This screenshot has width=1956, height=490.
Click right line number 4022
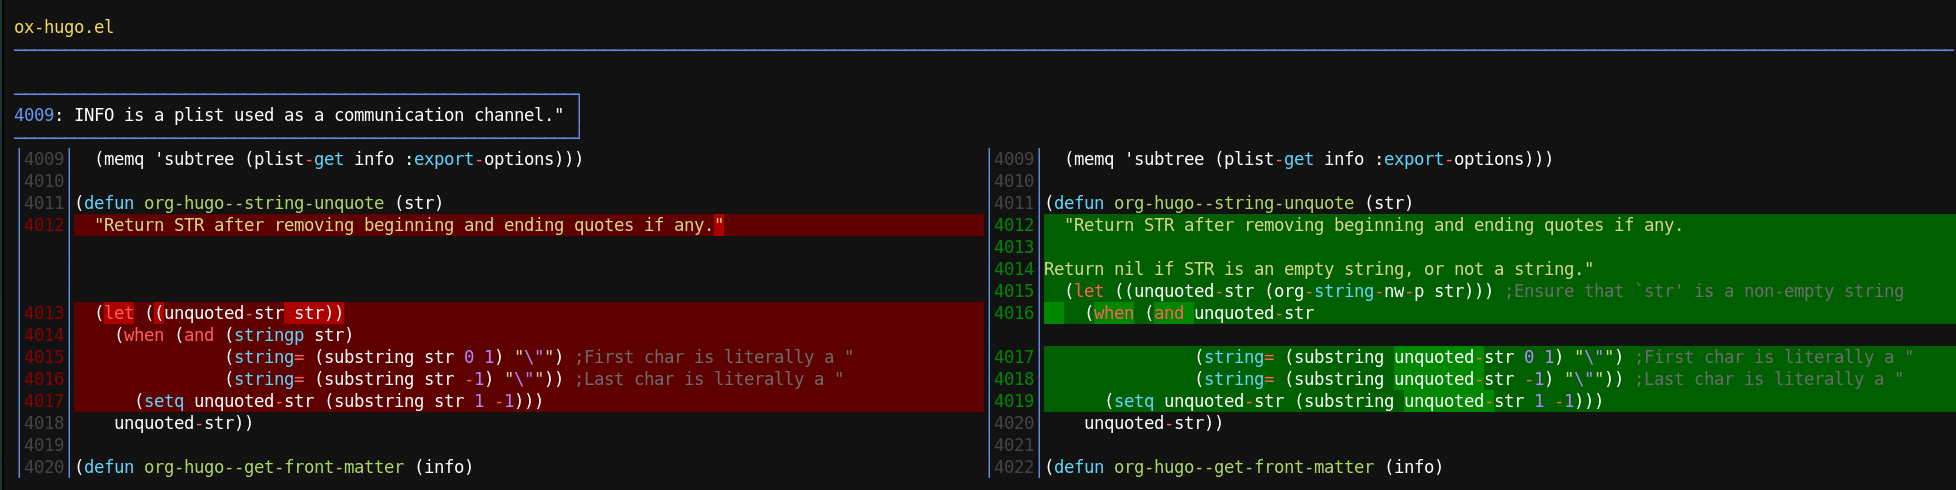(1014, 467)
